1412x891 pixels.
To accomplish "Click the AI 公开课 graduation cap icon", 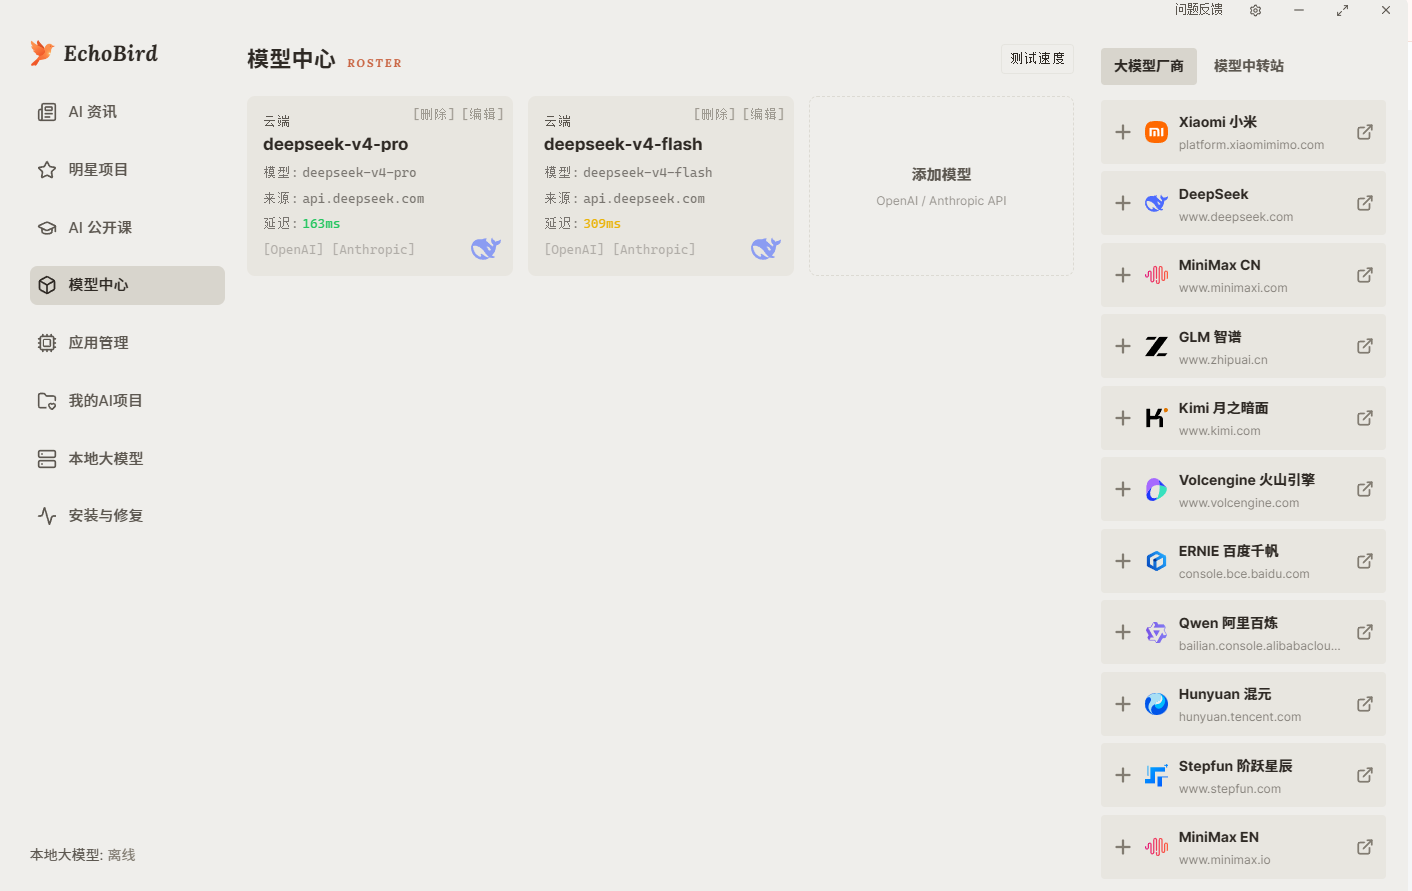I will (x=47, y=228).
